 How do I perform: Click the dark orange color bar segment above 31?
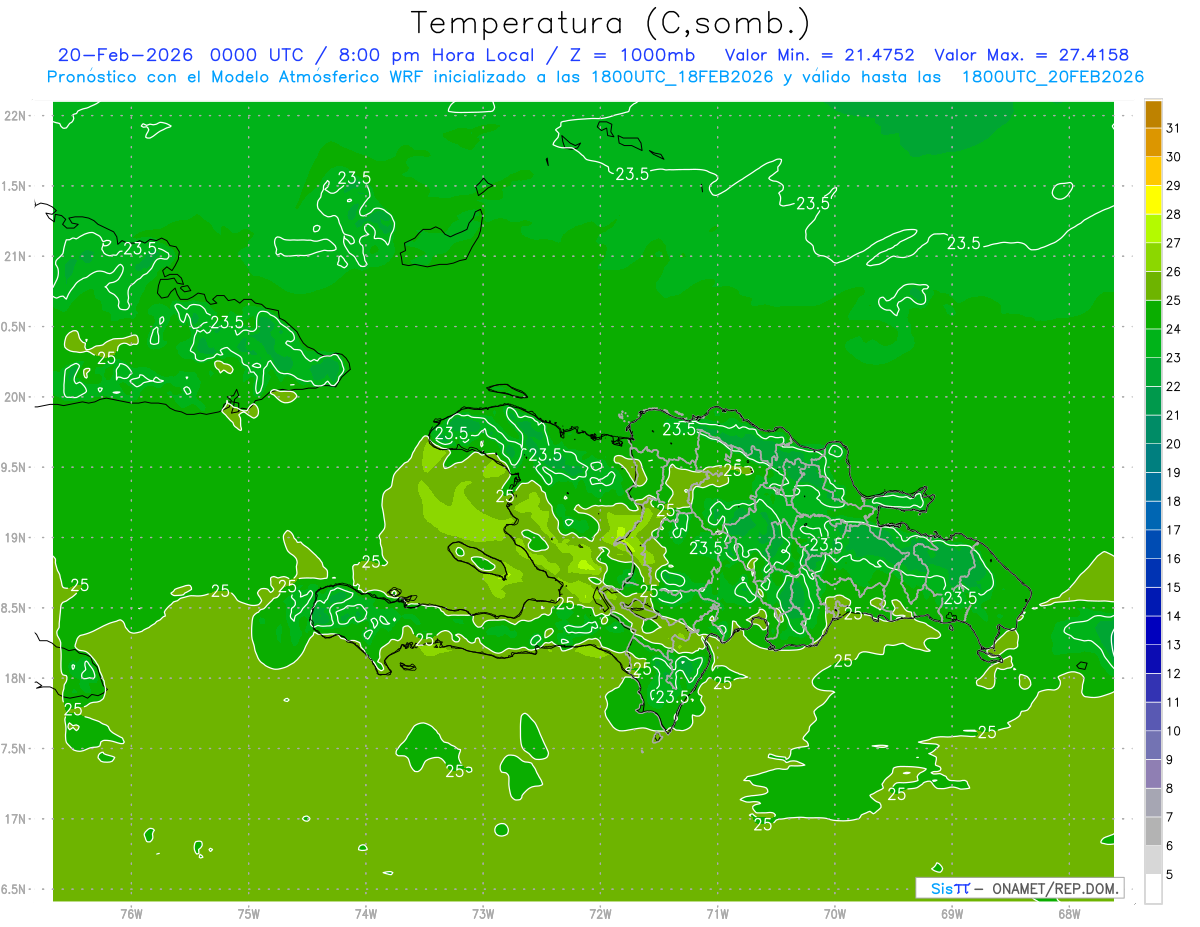click(x=1153, y=114)
